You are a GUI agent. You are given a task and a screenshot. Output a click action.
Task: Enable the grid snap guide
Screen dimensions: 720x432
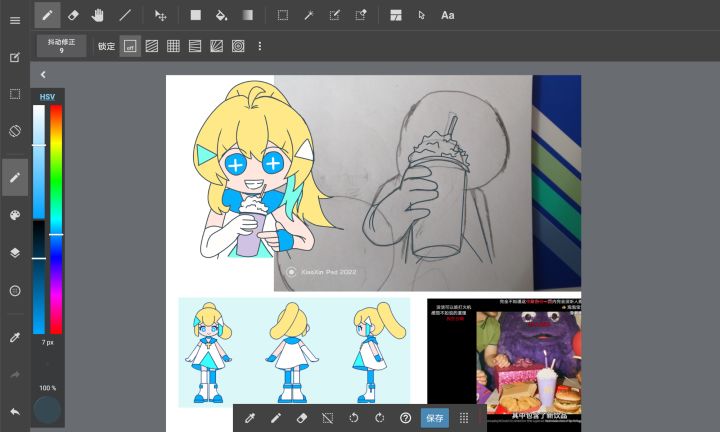pyautogui.click(x=173, y=46)
